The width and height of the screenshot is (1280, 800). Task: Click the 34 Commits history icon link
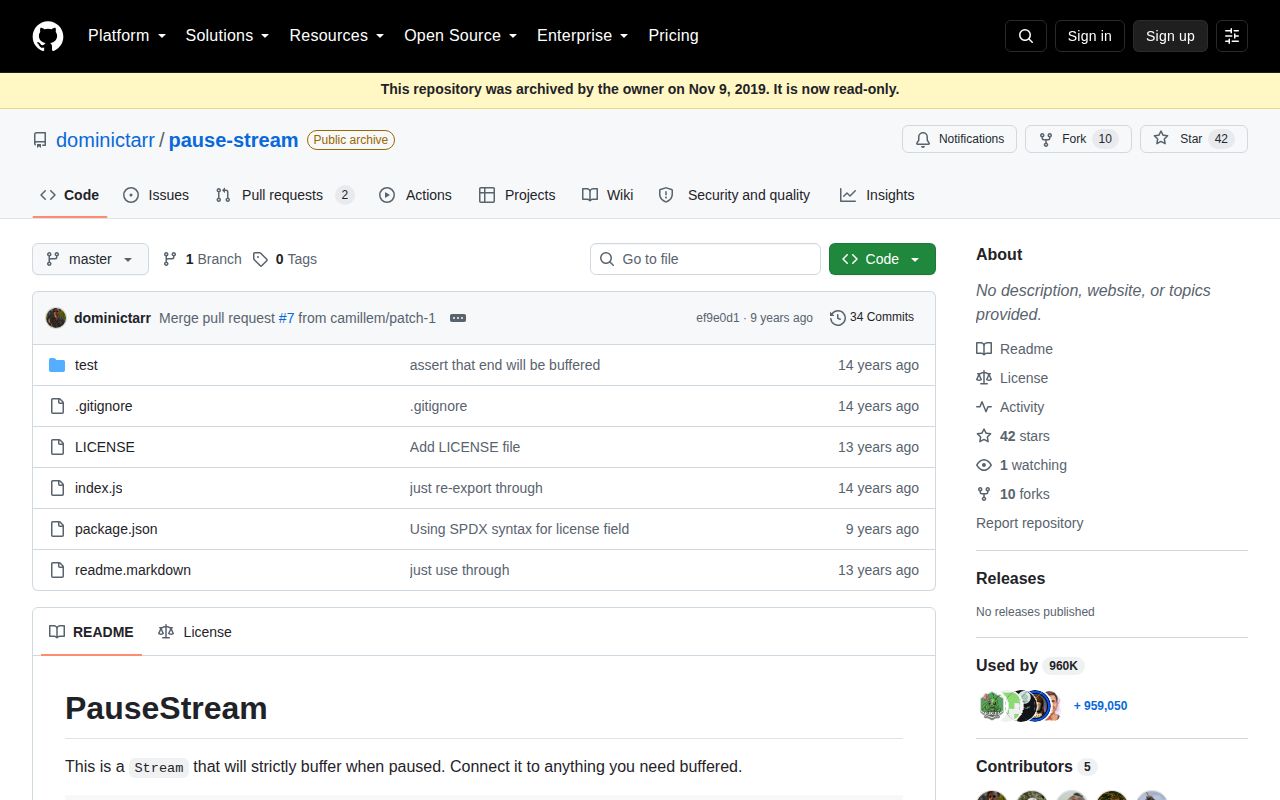point(872,317)
